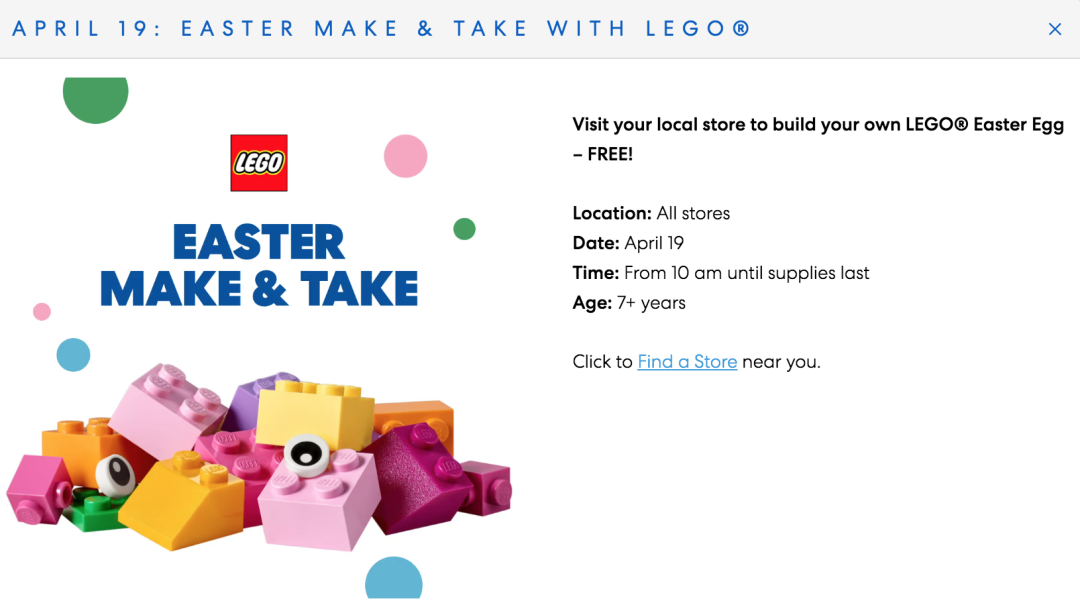Click the blue circle above the bricks

pyautogui.click(x=73, y=355)
